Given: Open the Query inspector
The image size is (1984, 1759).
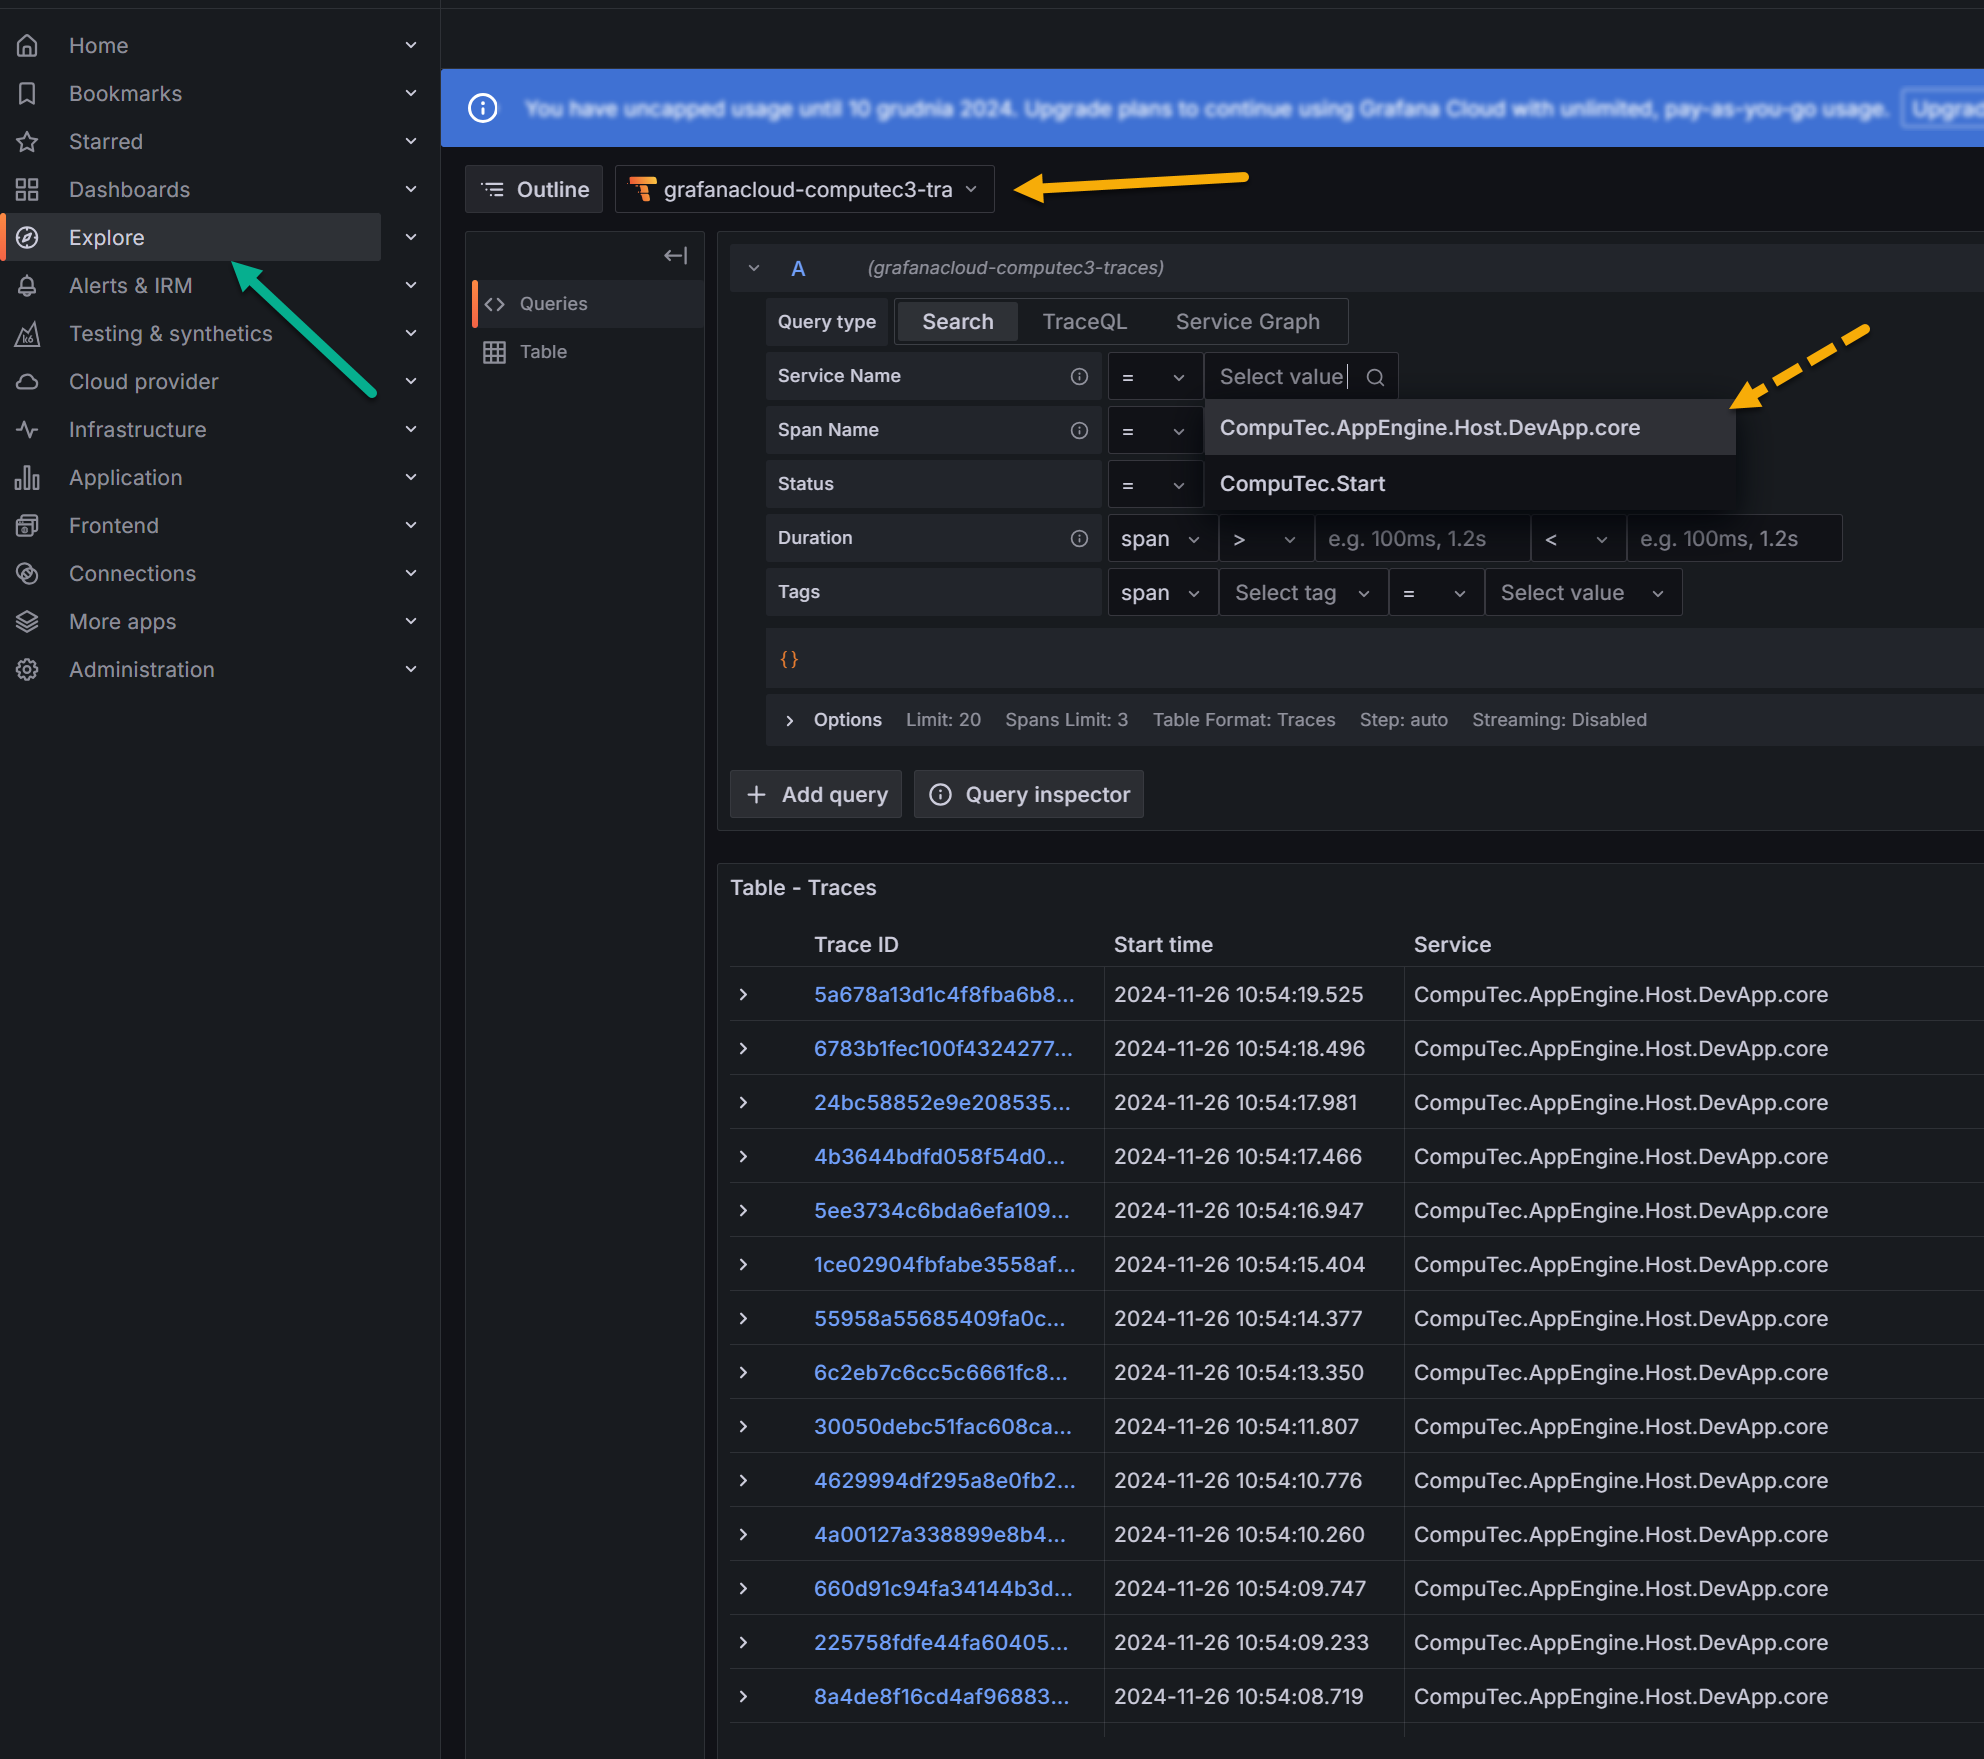Looking at the screenshot, I should coord(1029,795).
